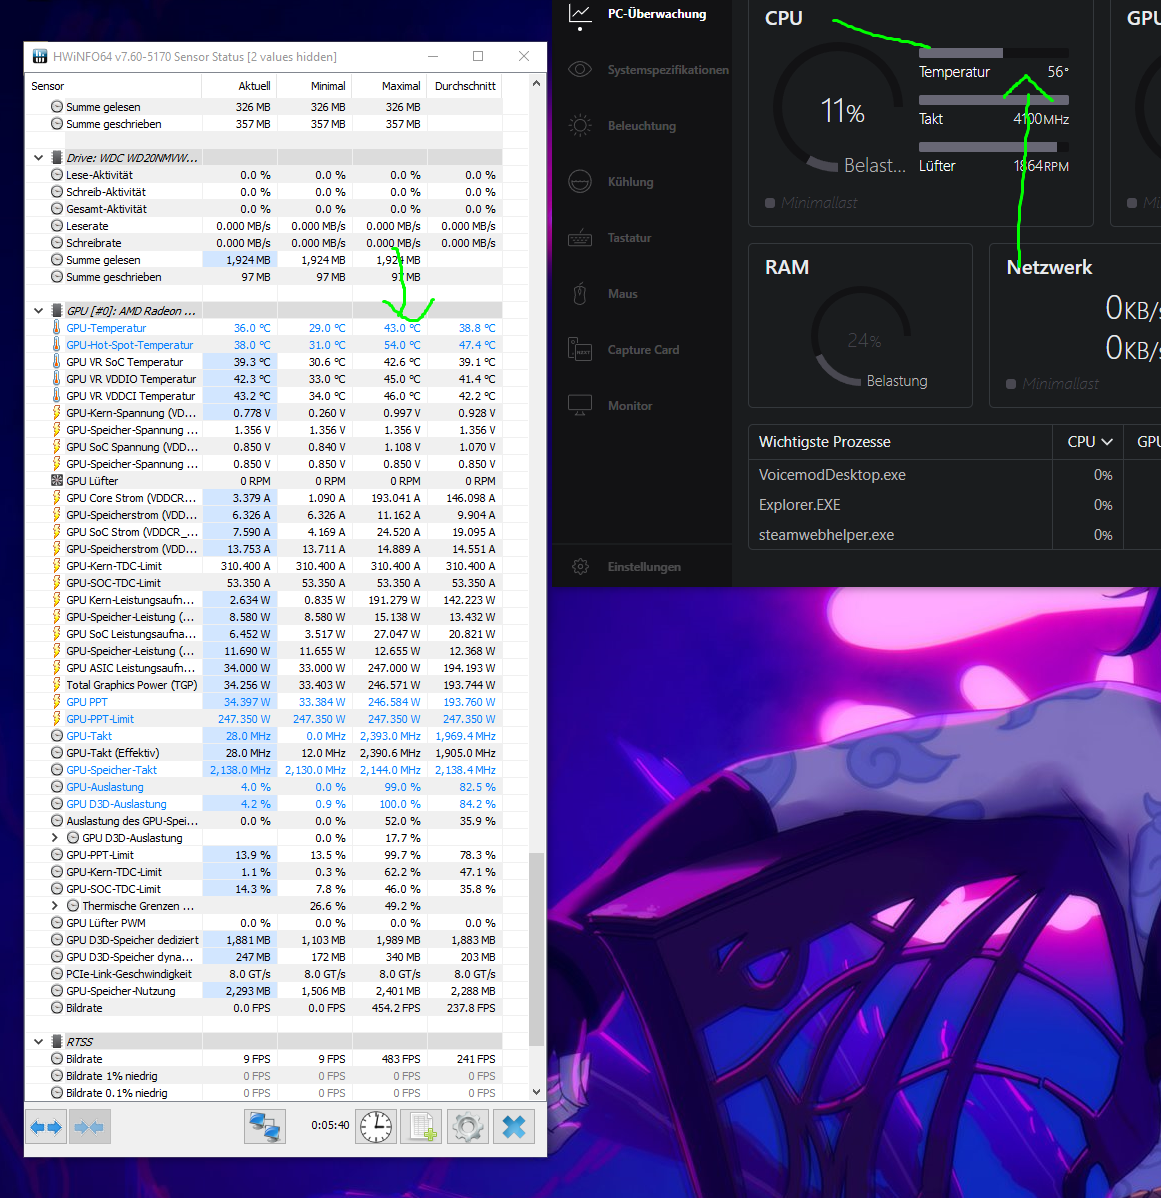
Task: Click the CPU Lüfter bar
Action: [x=994, y=147]
